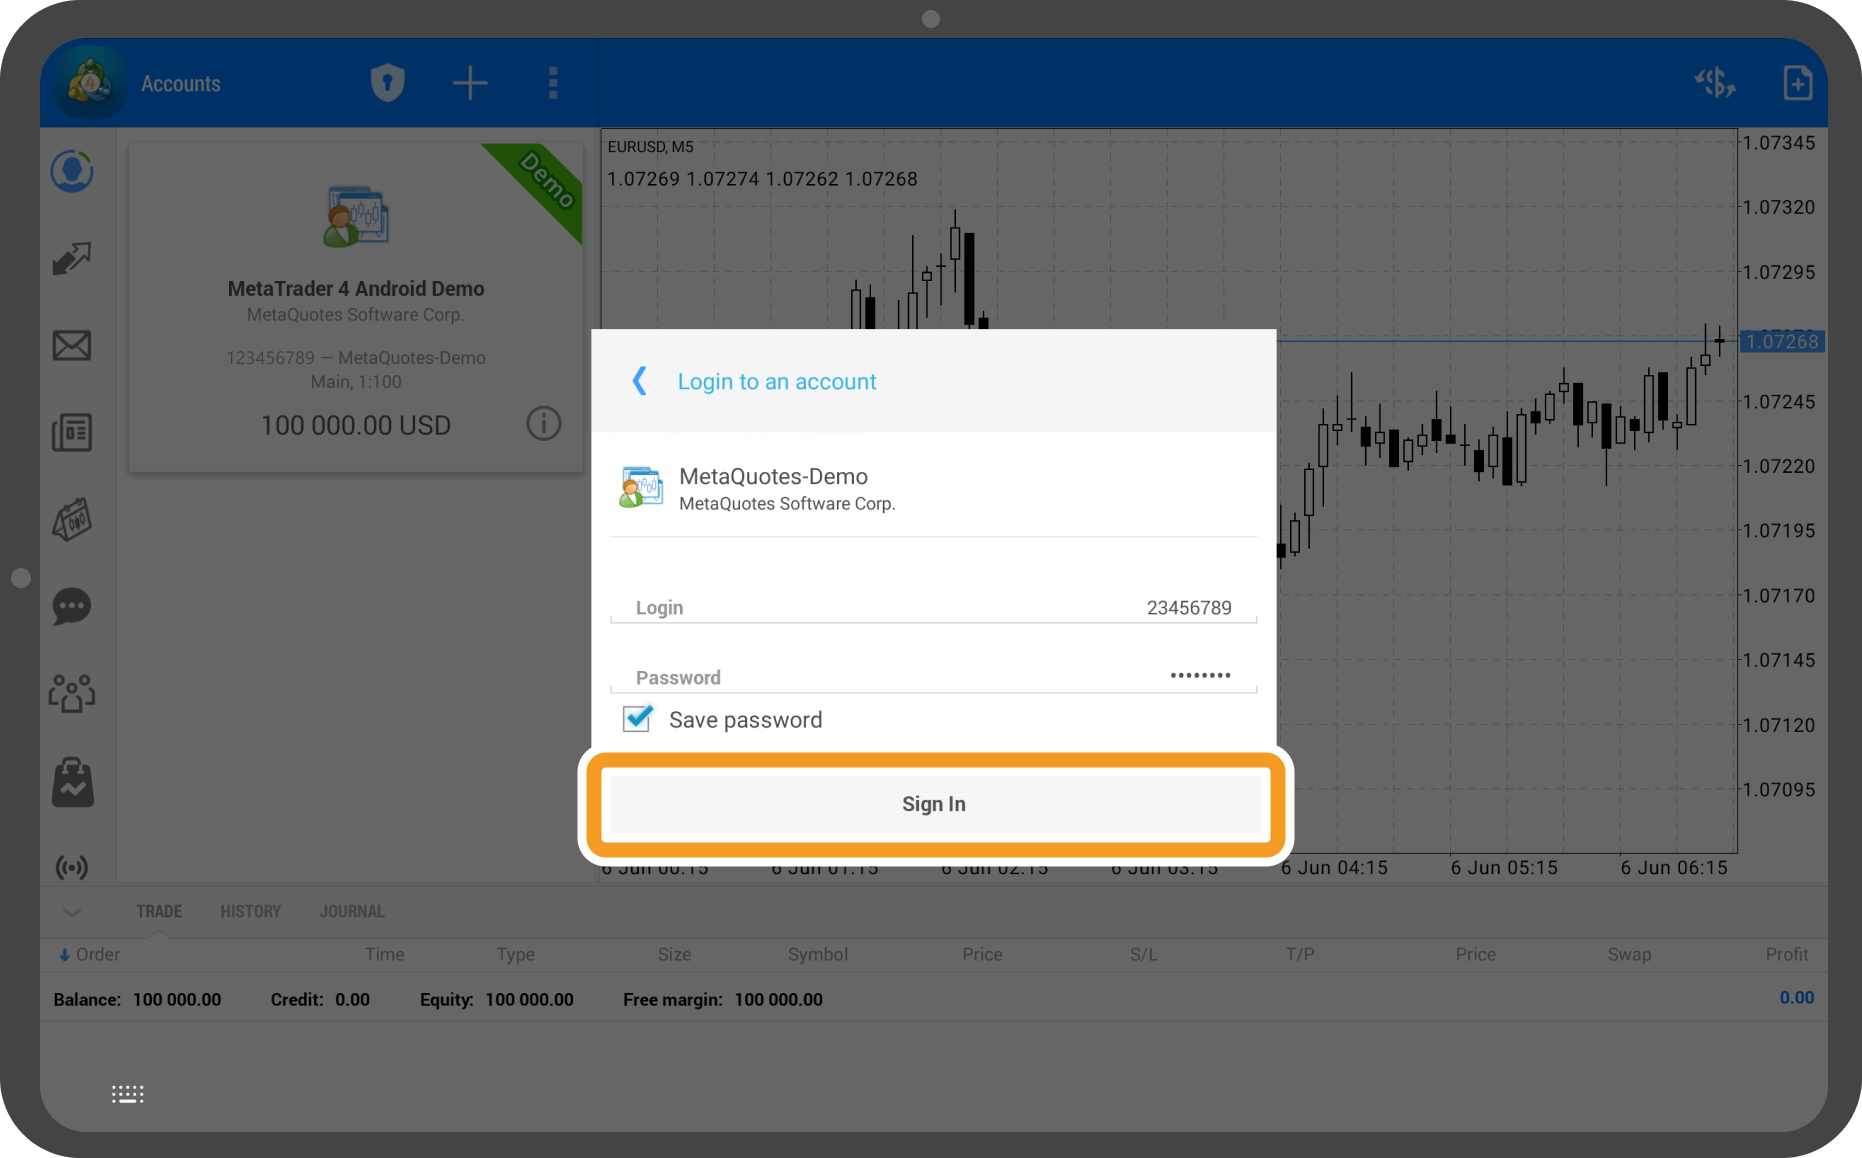Click the Size column header
This screenshot has width=1862, height=1158.
click(x=675, y=954)
